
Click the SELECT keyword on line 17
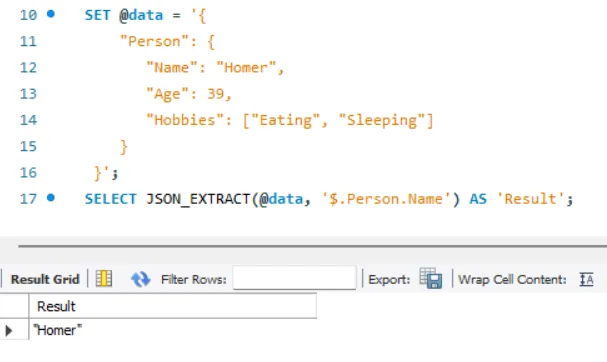coord(111,199)
